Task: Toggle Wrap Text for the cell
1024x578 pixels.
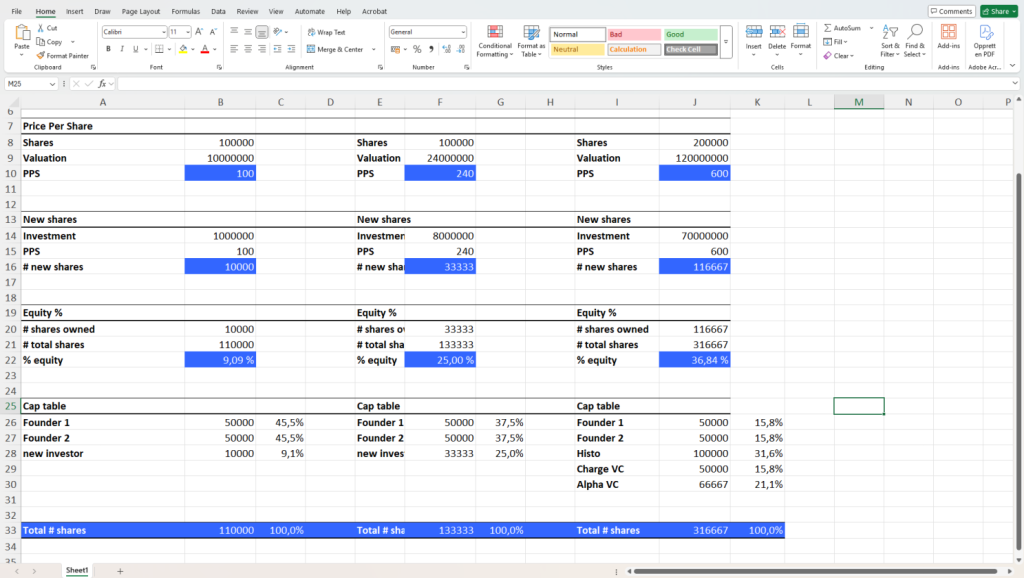Action: click(326, 32)
